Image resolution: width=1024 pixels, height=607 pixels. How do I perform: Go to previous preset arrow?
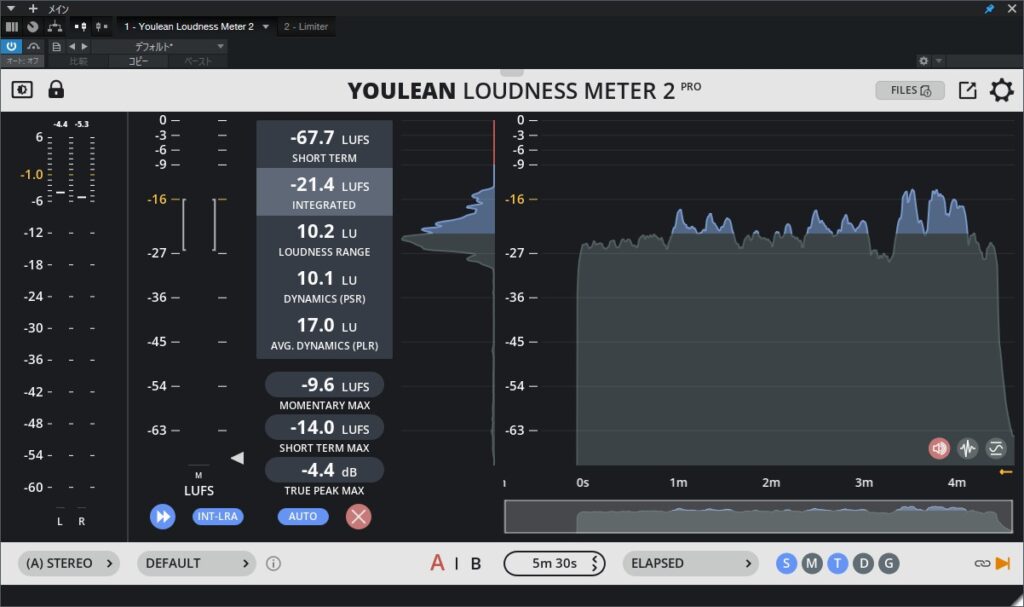72,46
